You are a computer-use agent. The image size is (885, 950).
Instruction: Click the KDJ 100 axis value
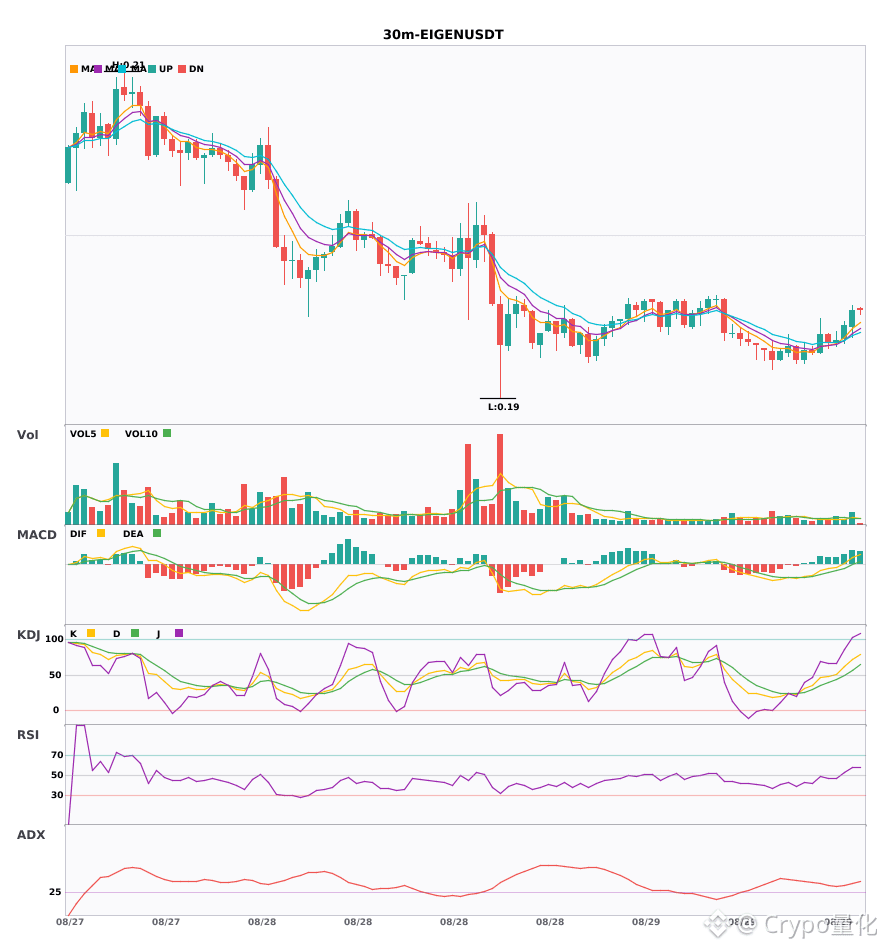[54, 639]
